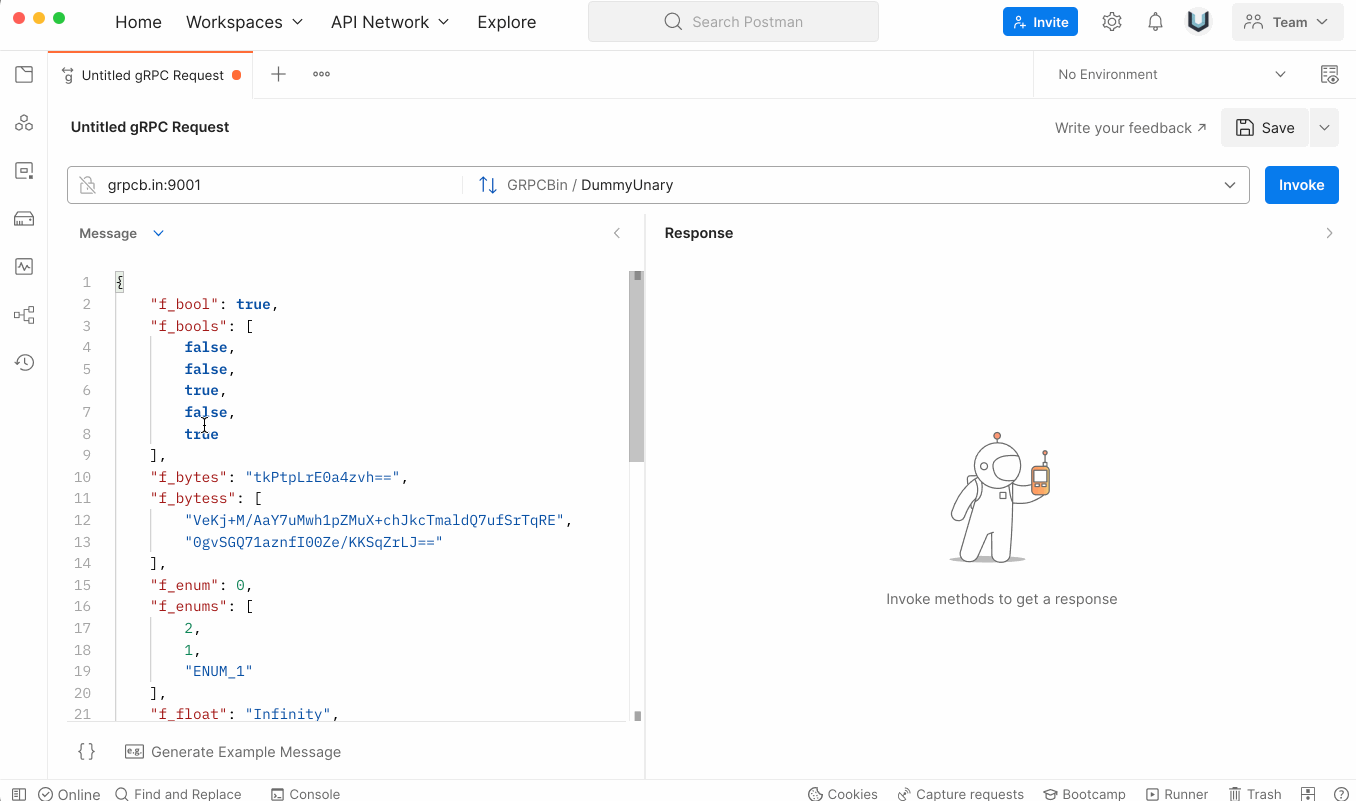1356x801 pixels.
Task: Open the History sidebar icon
Action: click(x=24, y=362)
